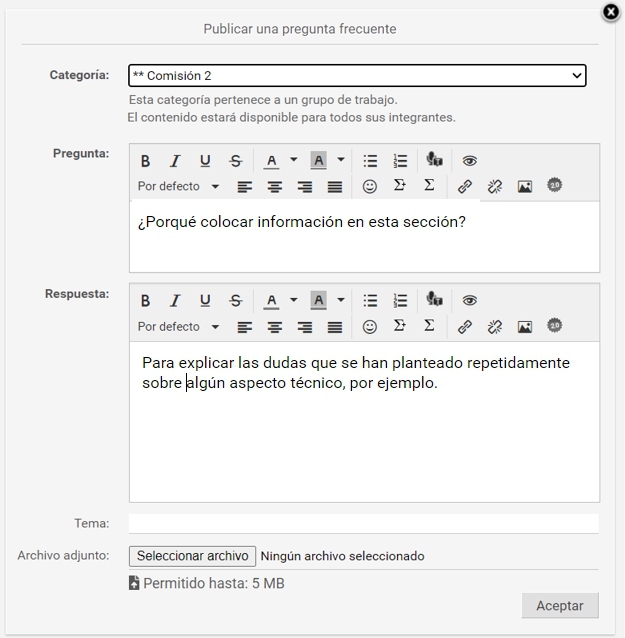Open the Categoría dropdown showing Comisión 2

click(357, 76)
